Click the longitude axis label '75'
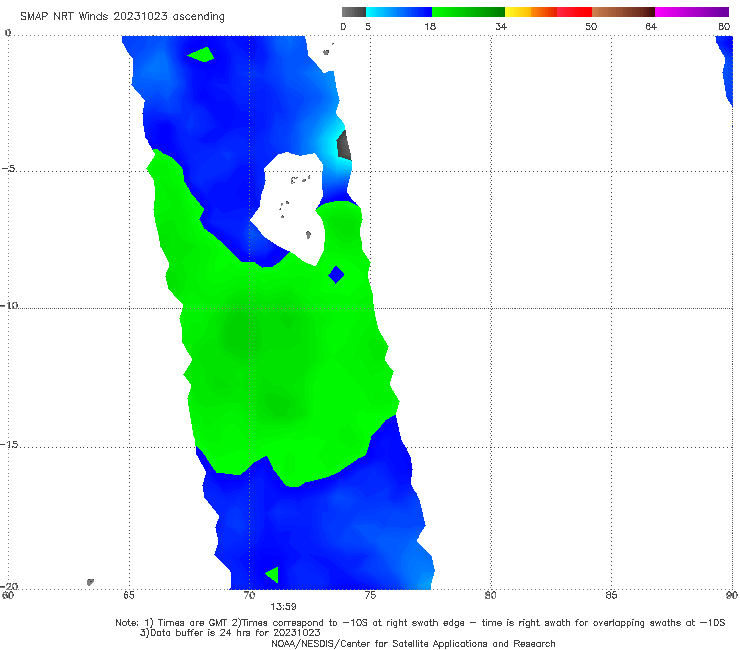This screenshot has height=650, width=740. click(370, 595)
